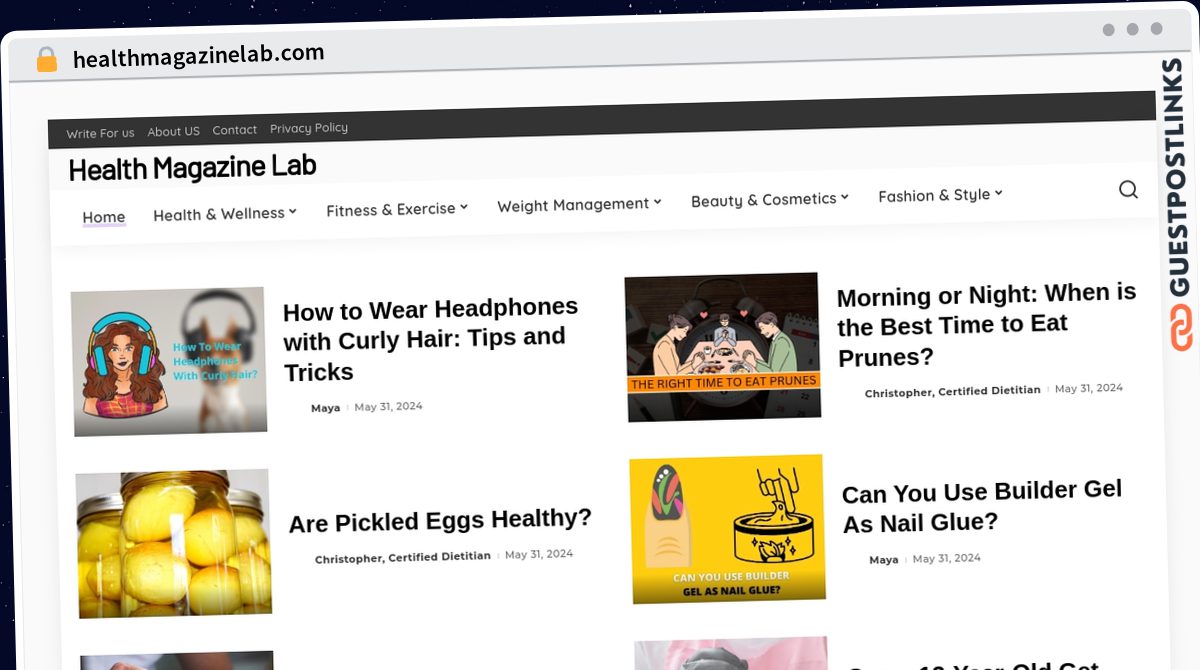Click the orange padlock icon
The image size is (1200, 670).
[x=47, y=60]
